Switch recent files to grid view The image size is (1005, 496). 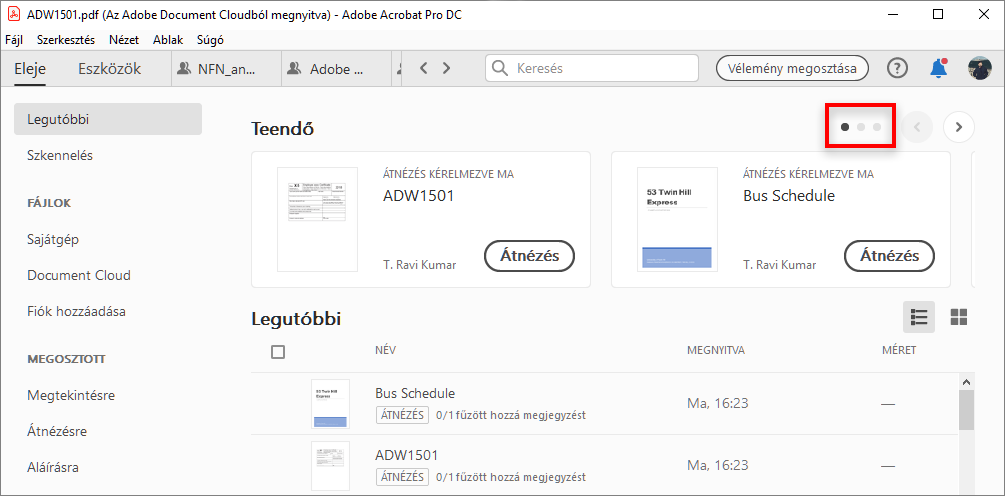point(959,317)
